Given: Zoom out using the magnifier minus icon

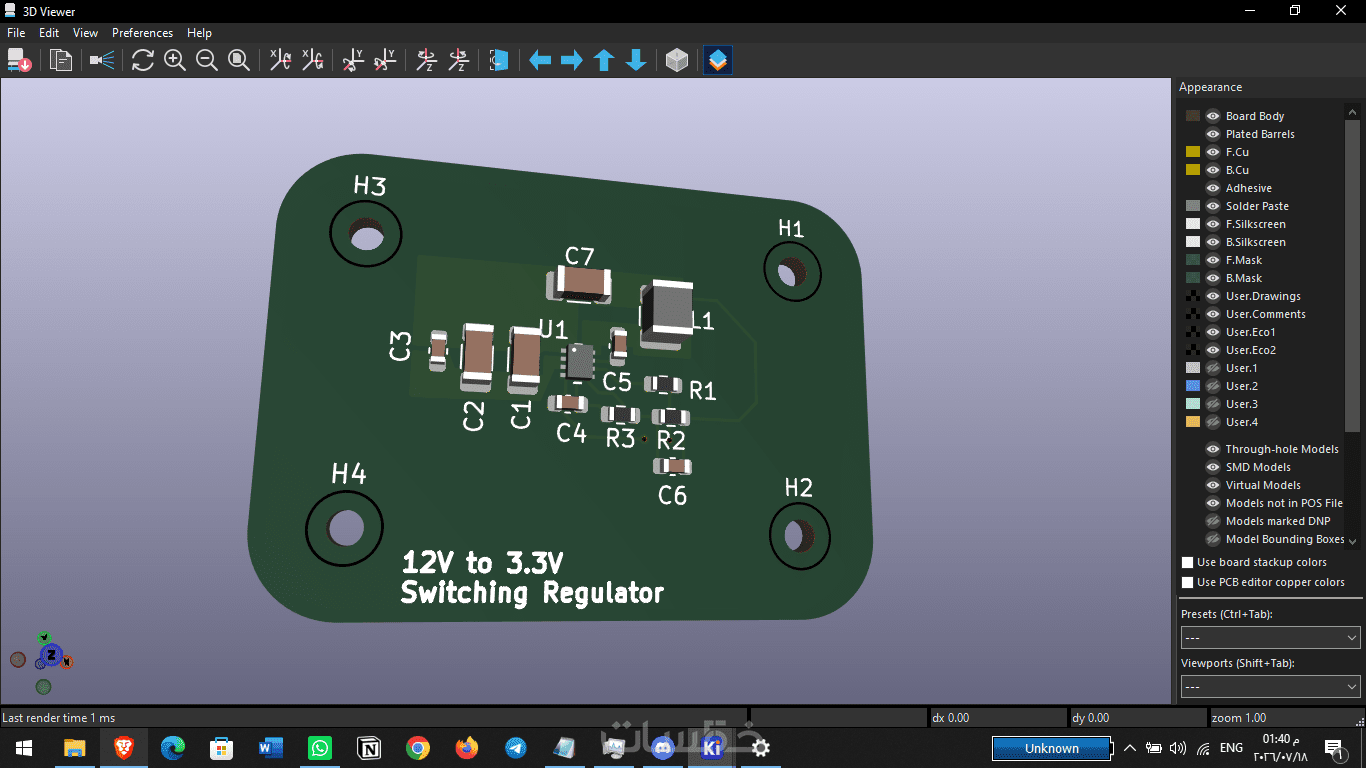Looking at the screenshot, I should tap(207, 61).
